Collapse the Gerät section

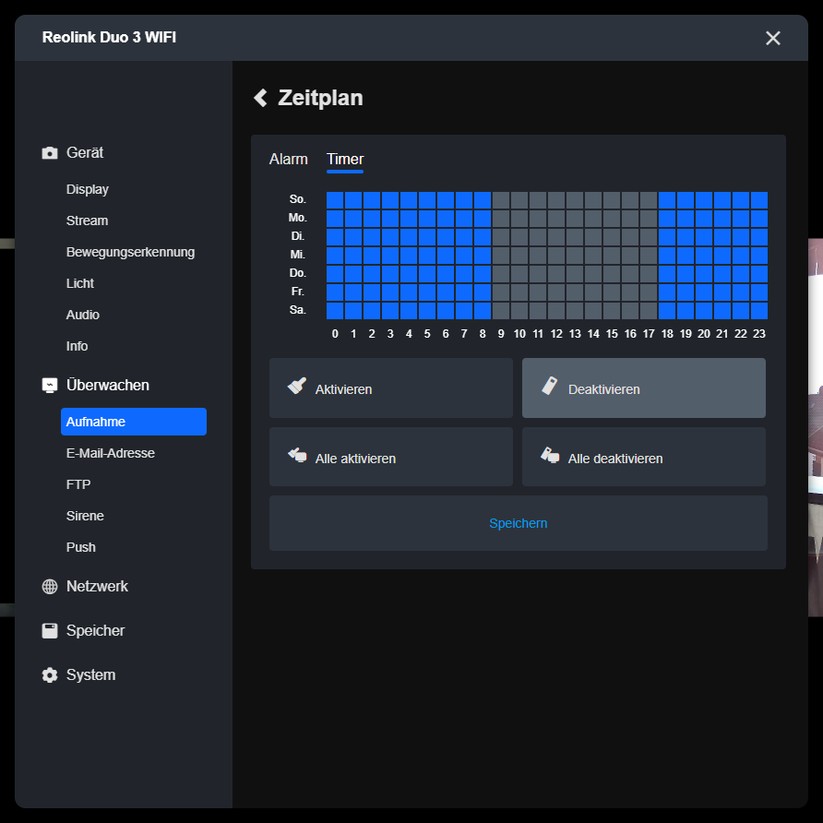coord(87,152)
